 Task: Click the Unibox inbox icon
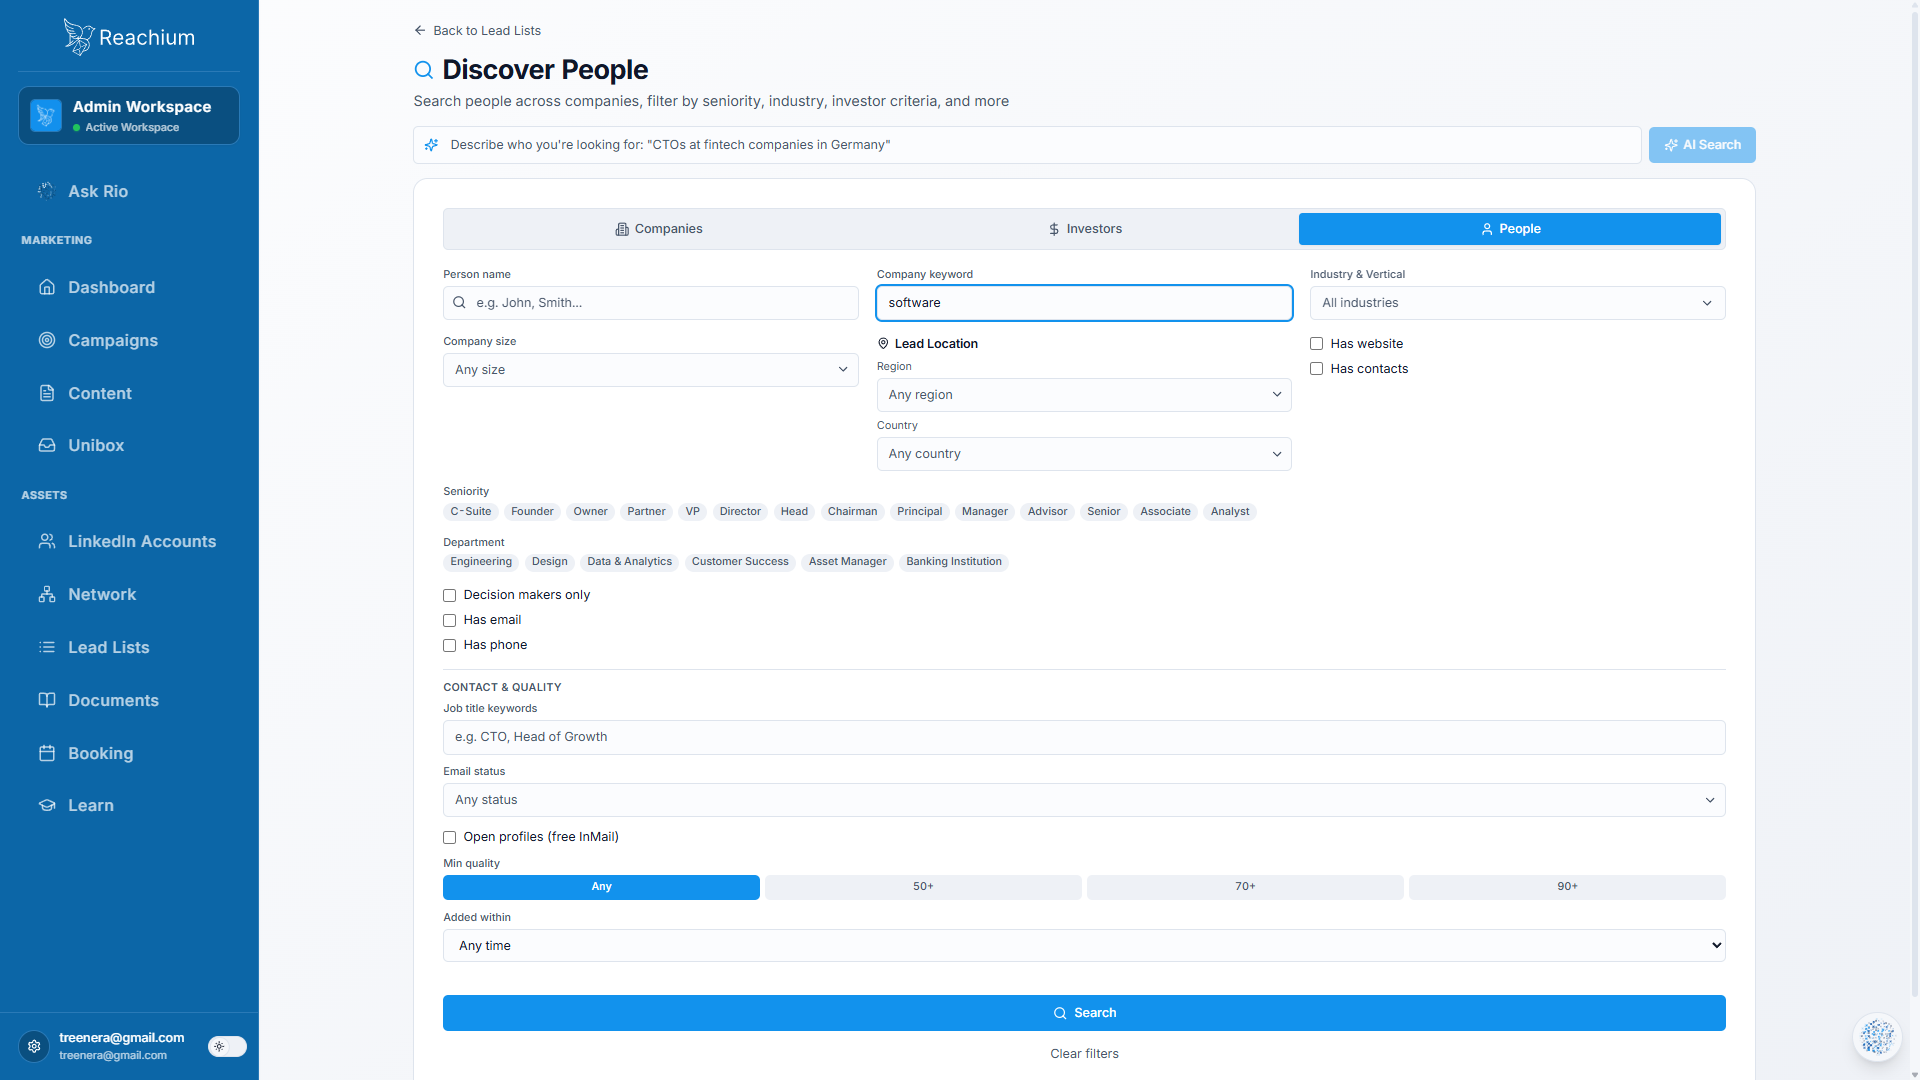coord(47,445)
